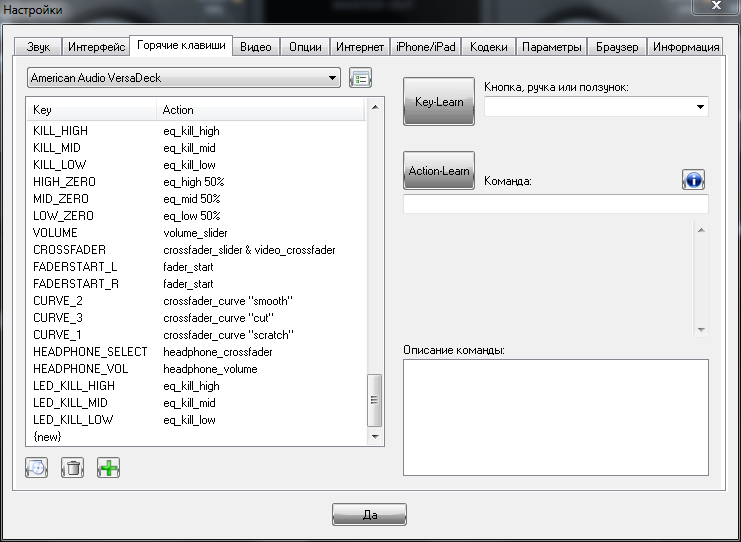Select the LED_KILL_LOW row
Viewport: 741px width, 542px height.
(x=196, y=420)
